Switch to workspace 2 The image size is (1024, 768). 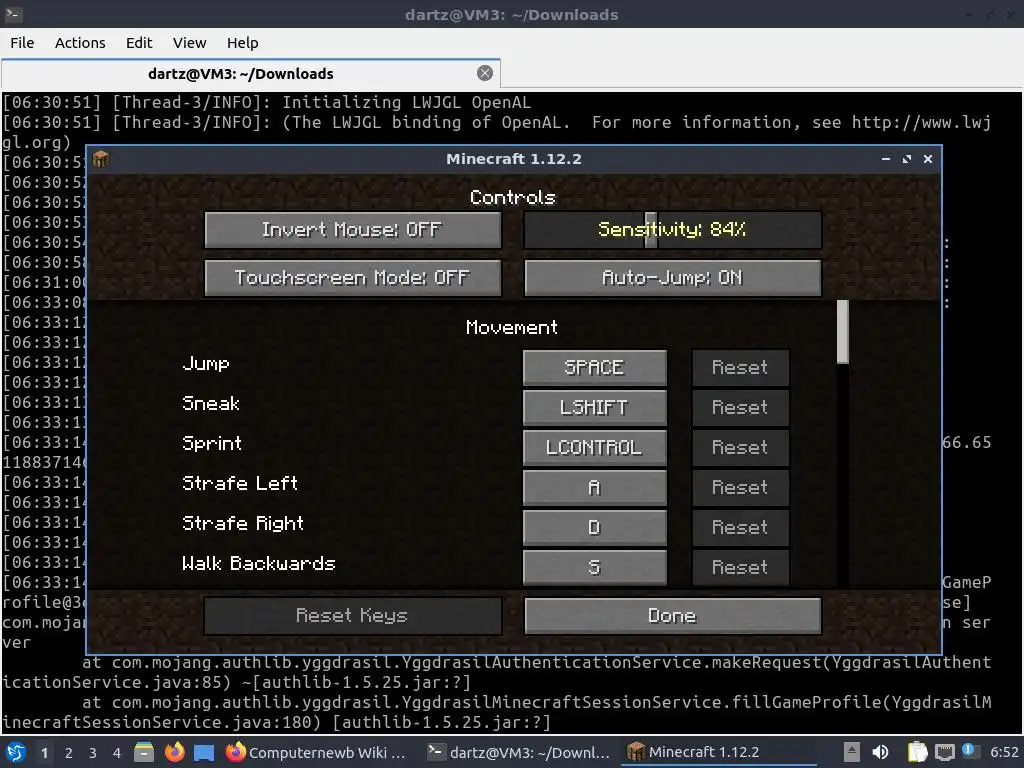pos(69,753)
